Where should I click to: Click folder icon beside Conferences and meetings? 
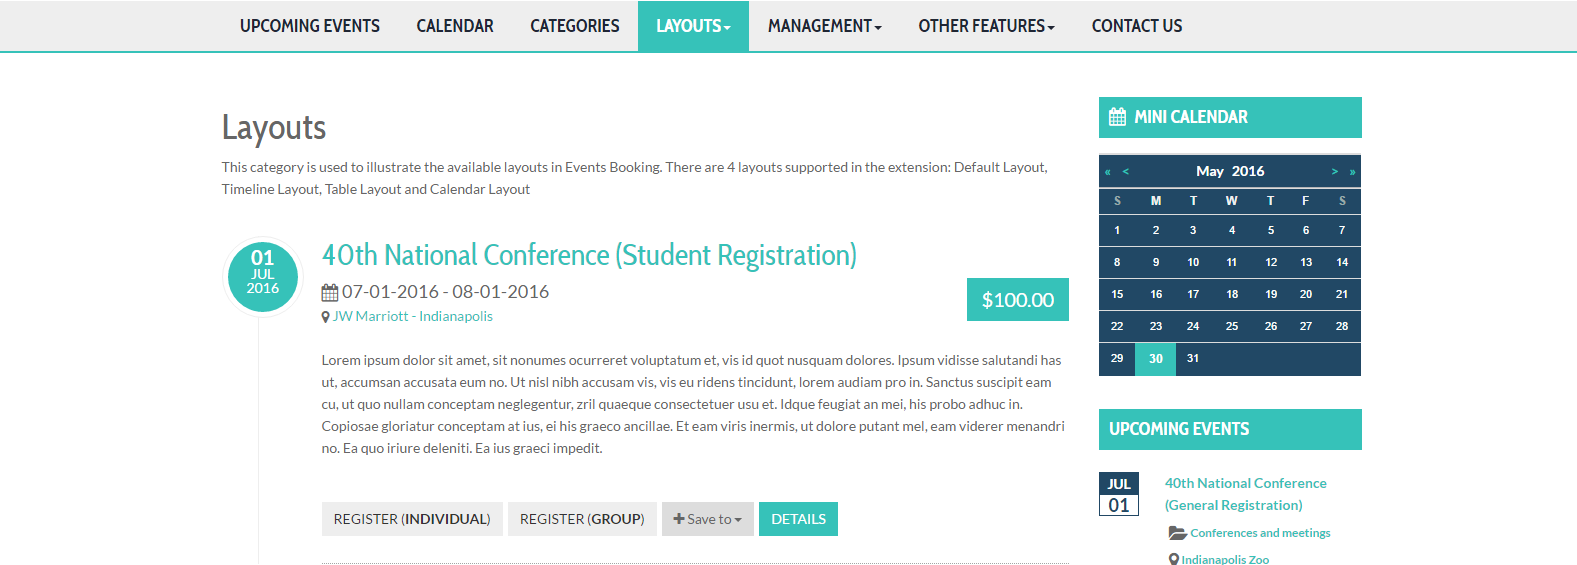1177,533
